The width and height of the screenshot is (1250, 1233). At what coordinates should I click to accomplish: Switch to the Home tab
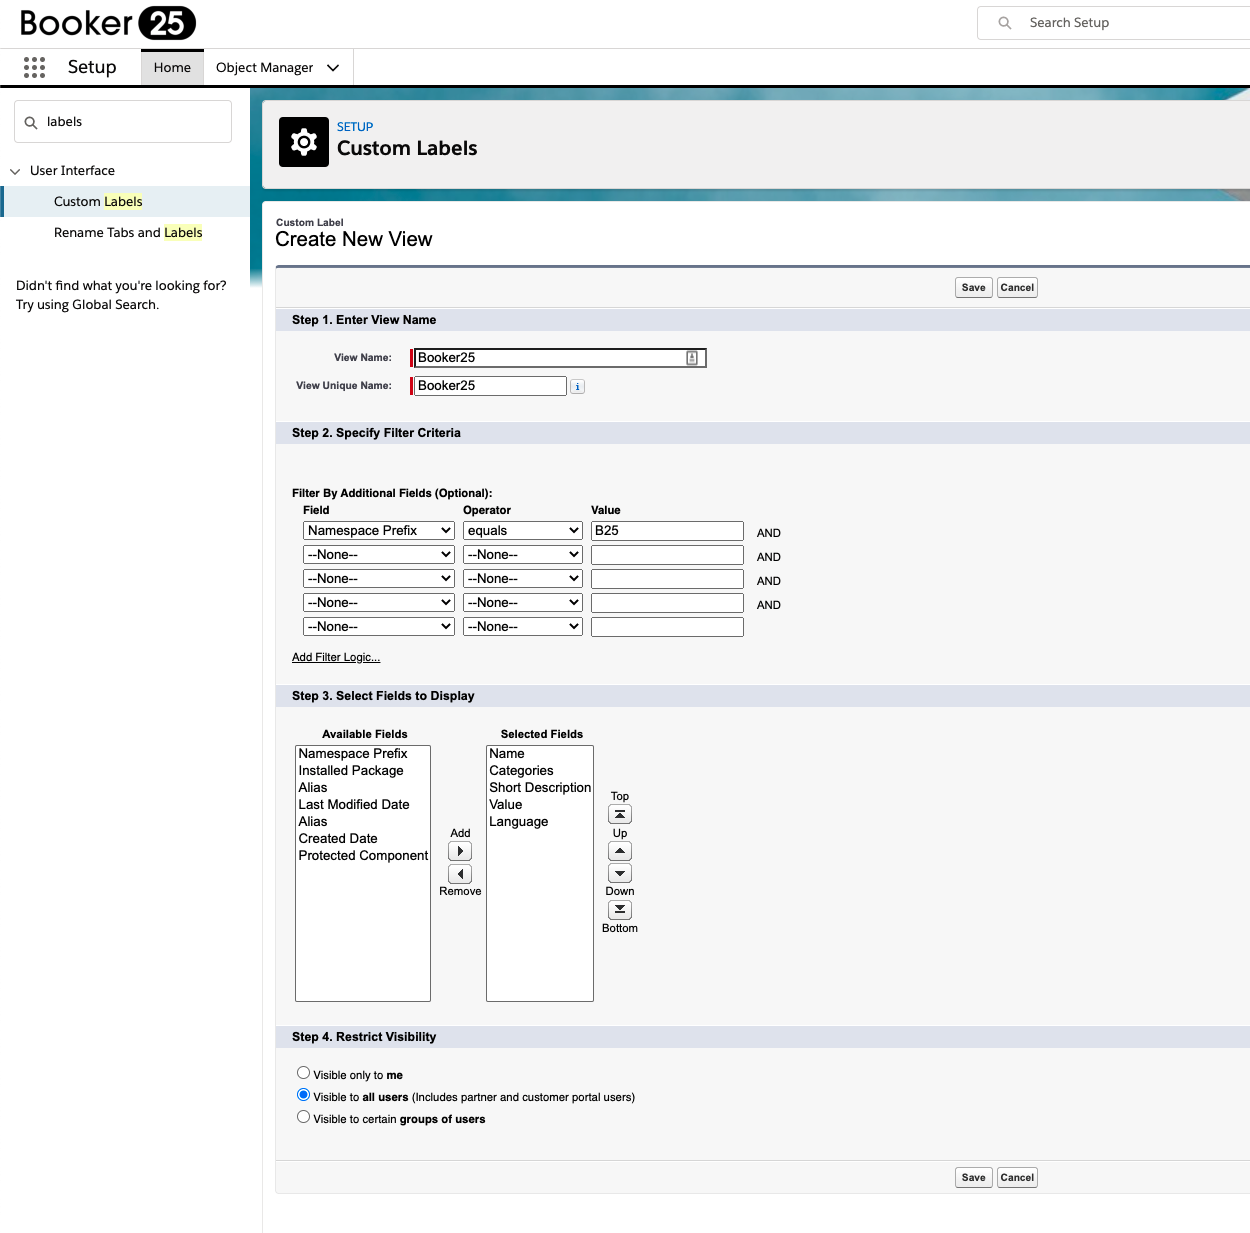click(172, 68)
